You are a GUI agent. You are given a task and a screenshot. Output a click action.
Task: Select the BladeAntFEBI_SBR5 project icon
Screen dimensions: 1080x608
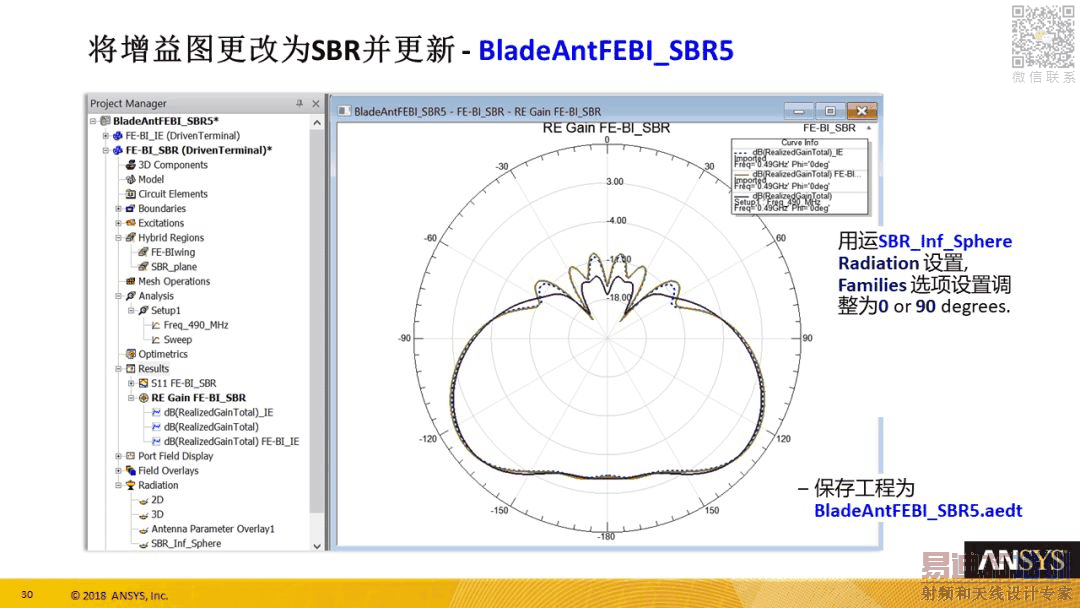click(x=105, y=120)
